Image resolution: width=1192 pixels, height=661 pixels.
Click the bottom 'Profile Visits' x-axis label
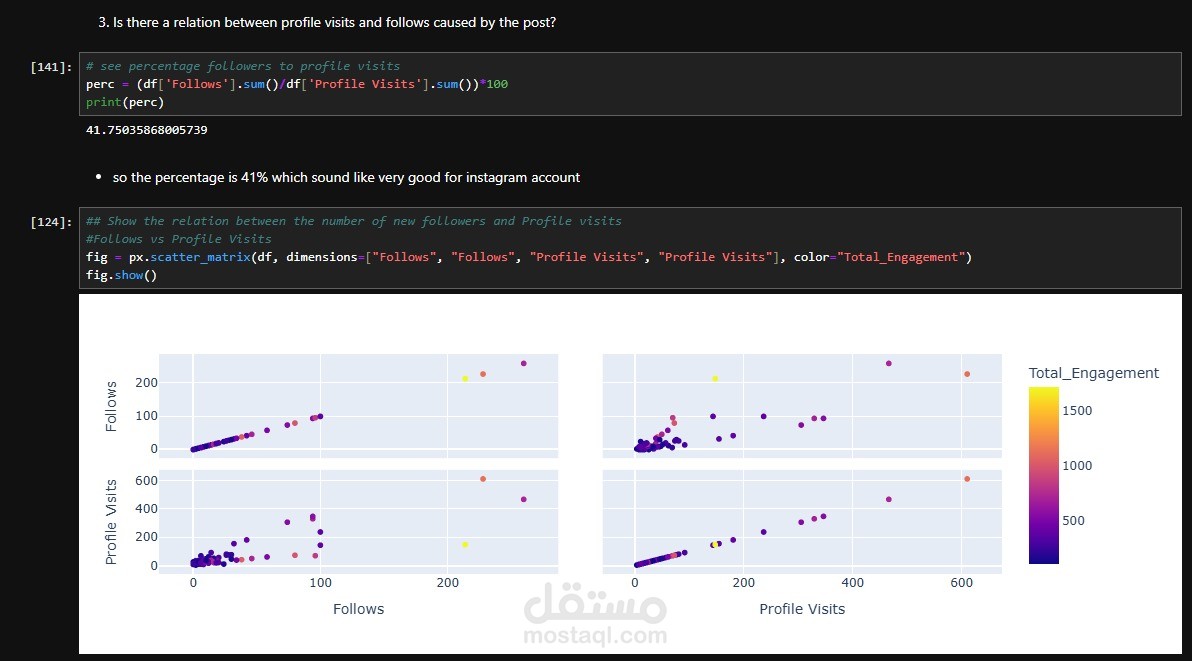[x=802, y=609]
